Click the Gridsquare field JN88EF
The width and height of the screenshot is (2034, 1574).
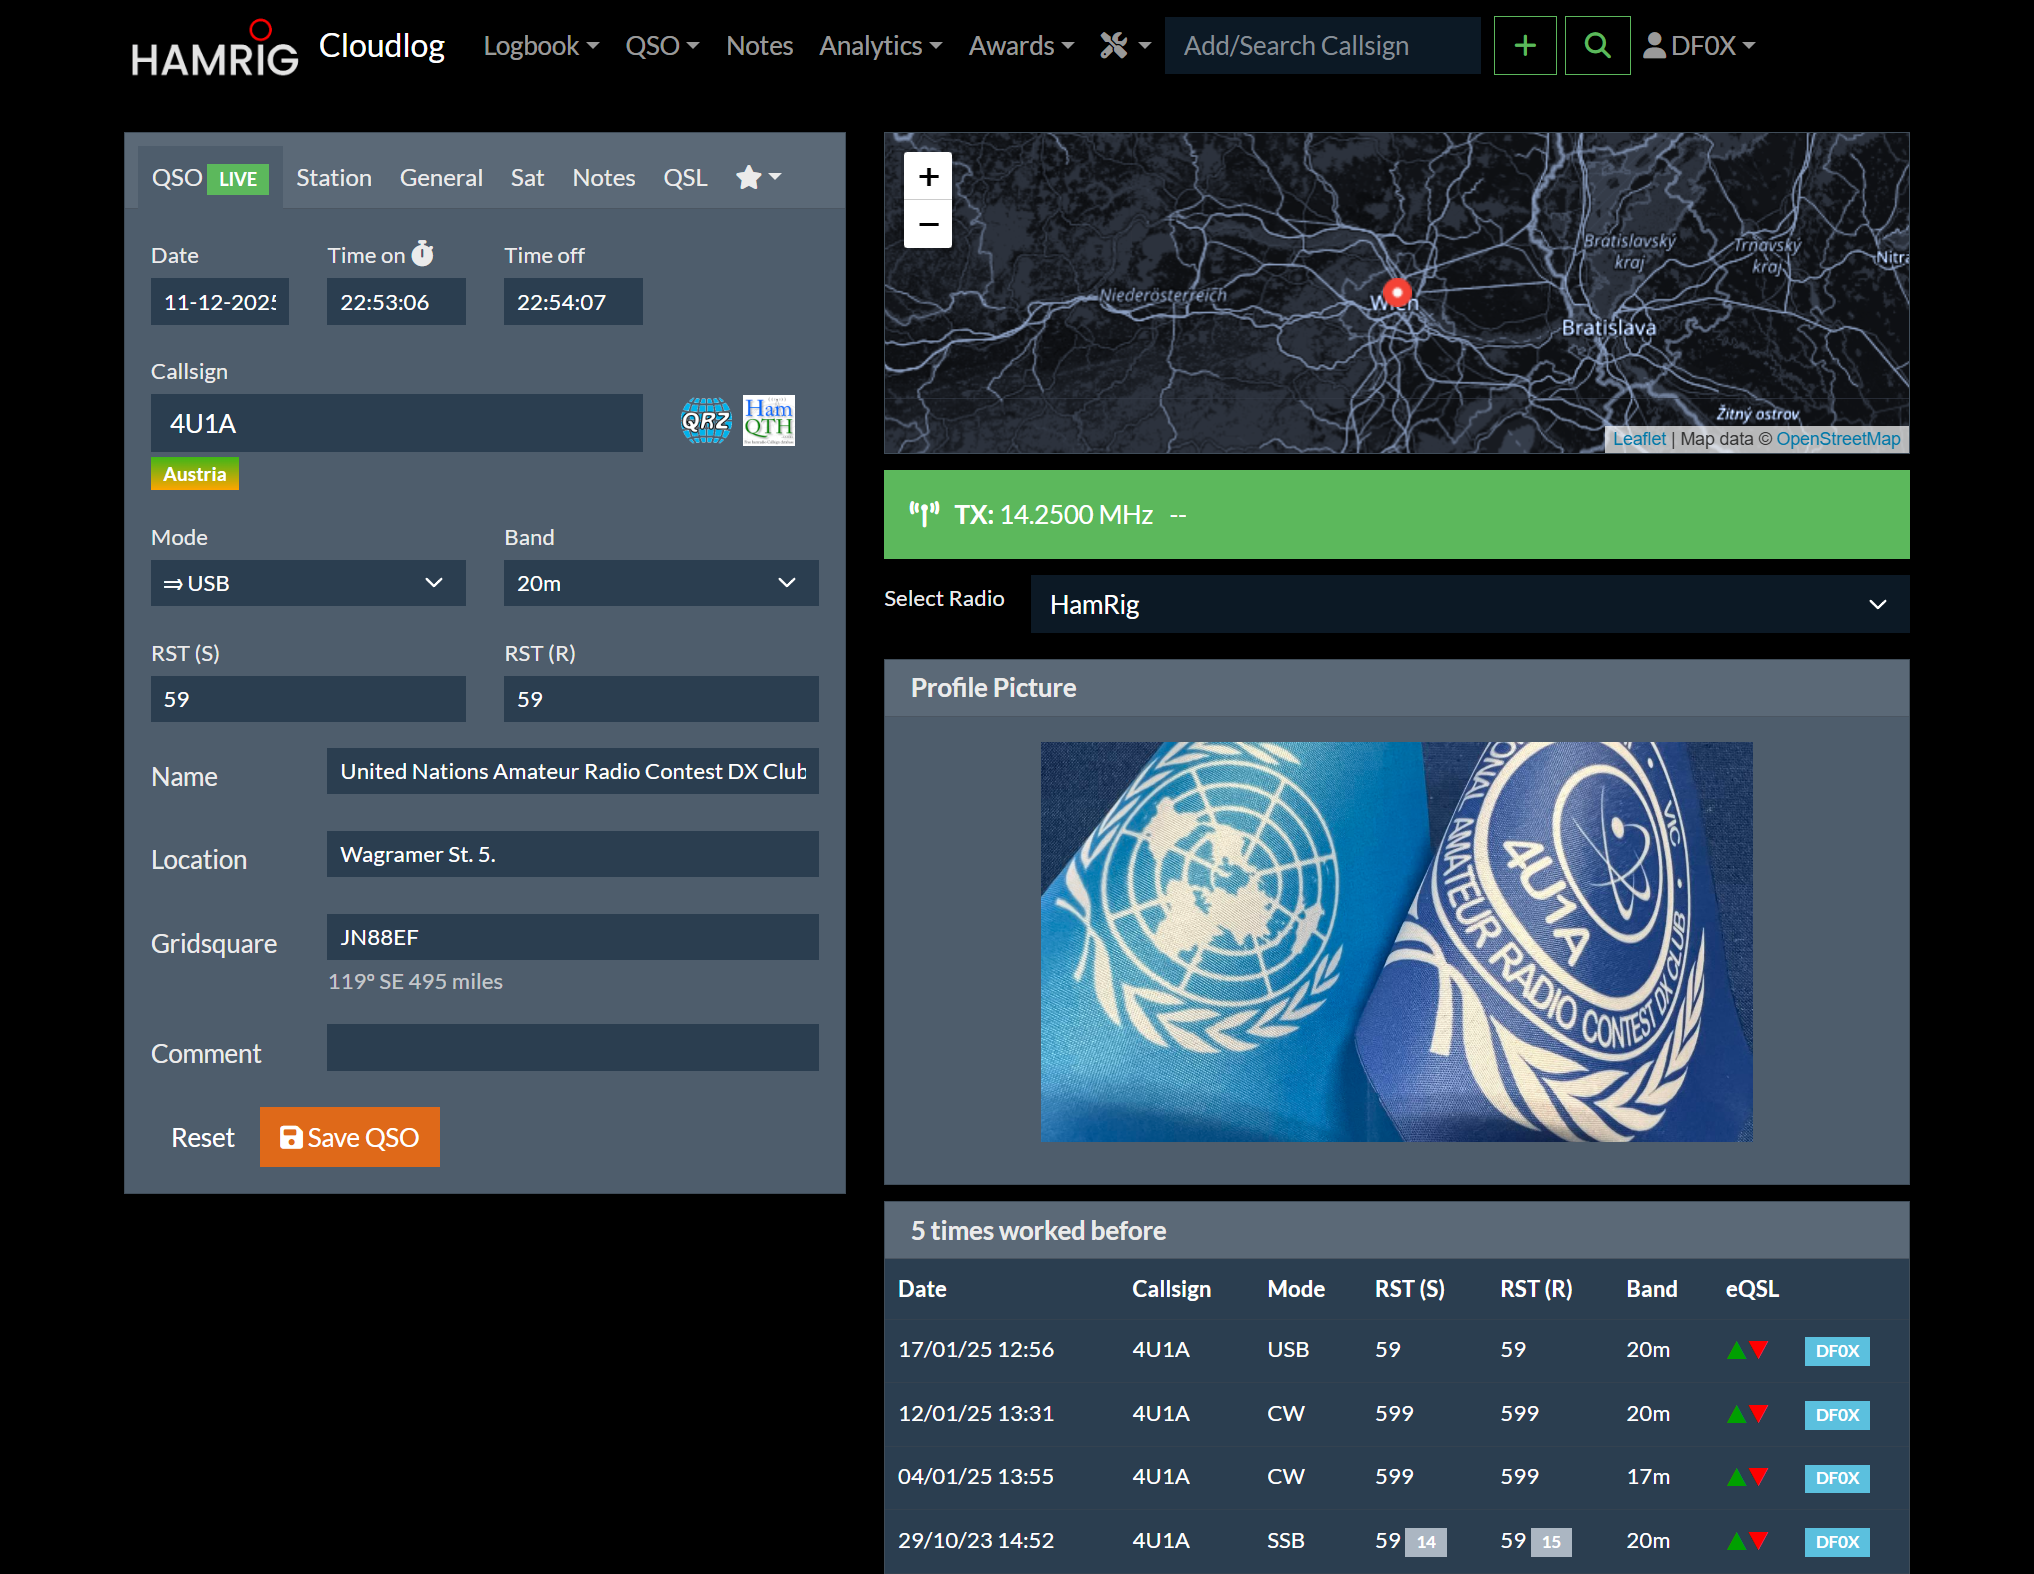click(x=573, y=937)
